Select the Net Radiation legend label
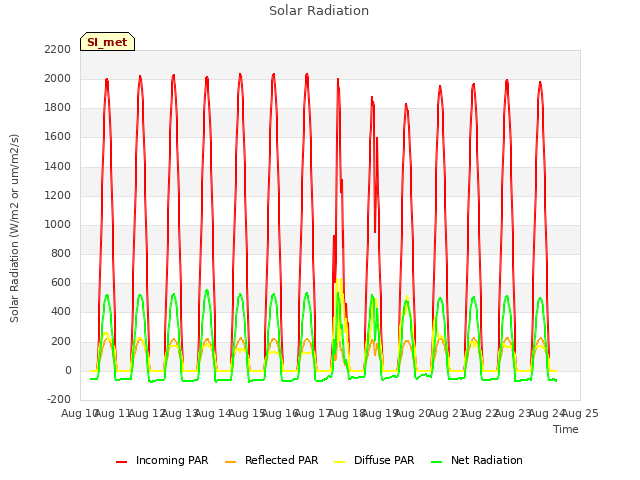The image size is (640, 480). click(x=487, y=460)
